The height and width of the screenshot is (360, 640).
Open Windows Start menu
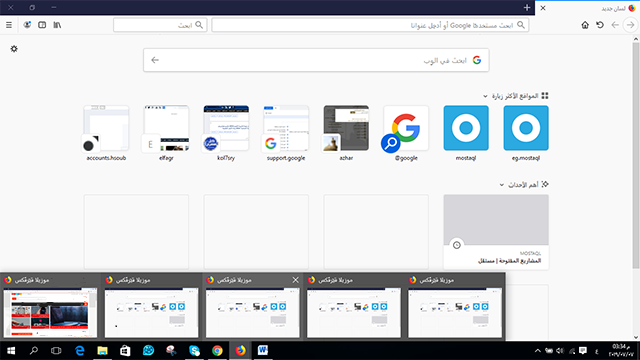pyautogui.click(x=11, y=351)
